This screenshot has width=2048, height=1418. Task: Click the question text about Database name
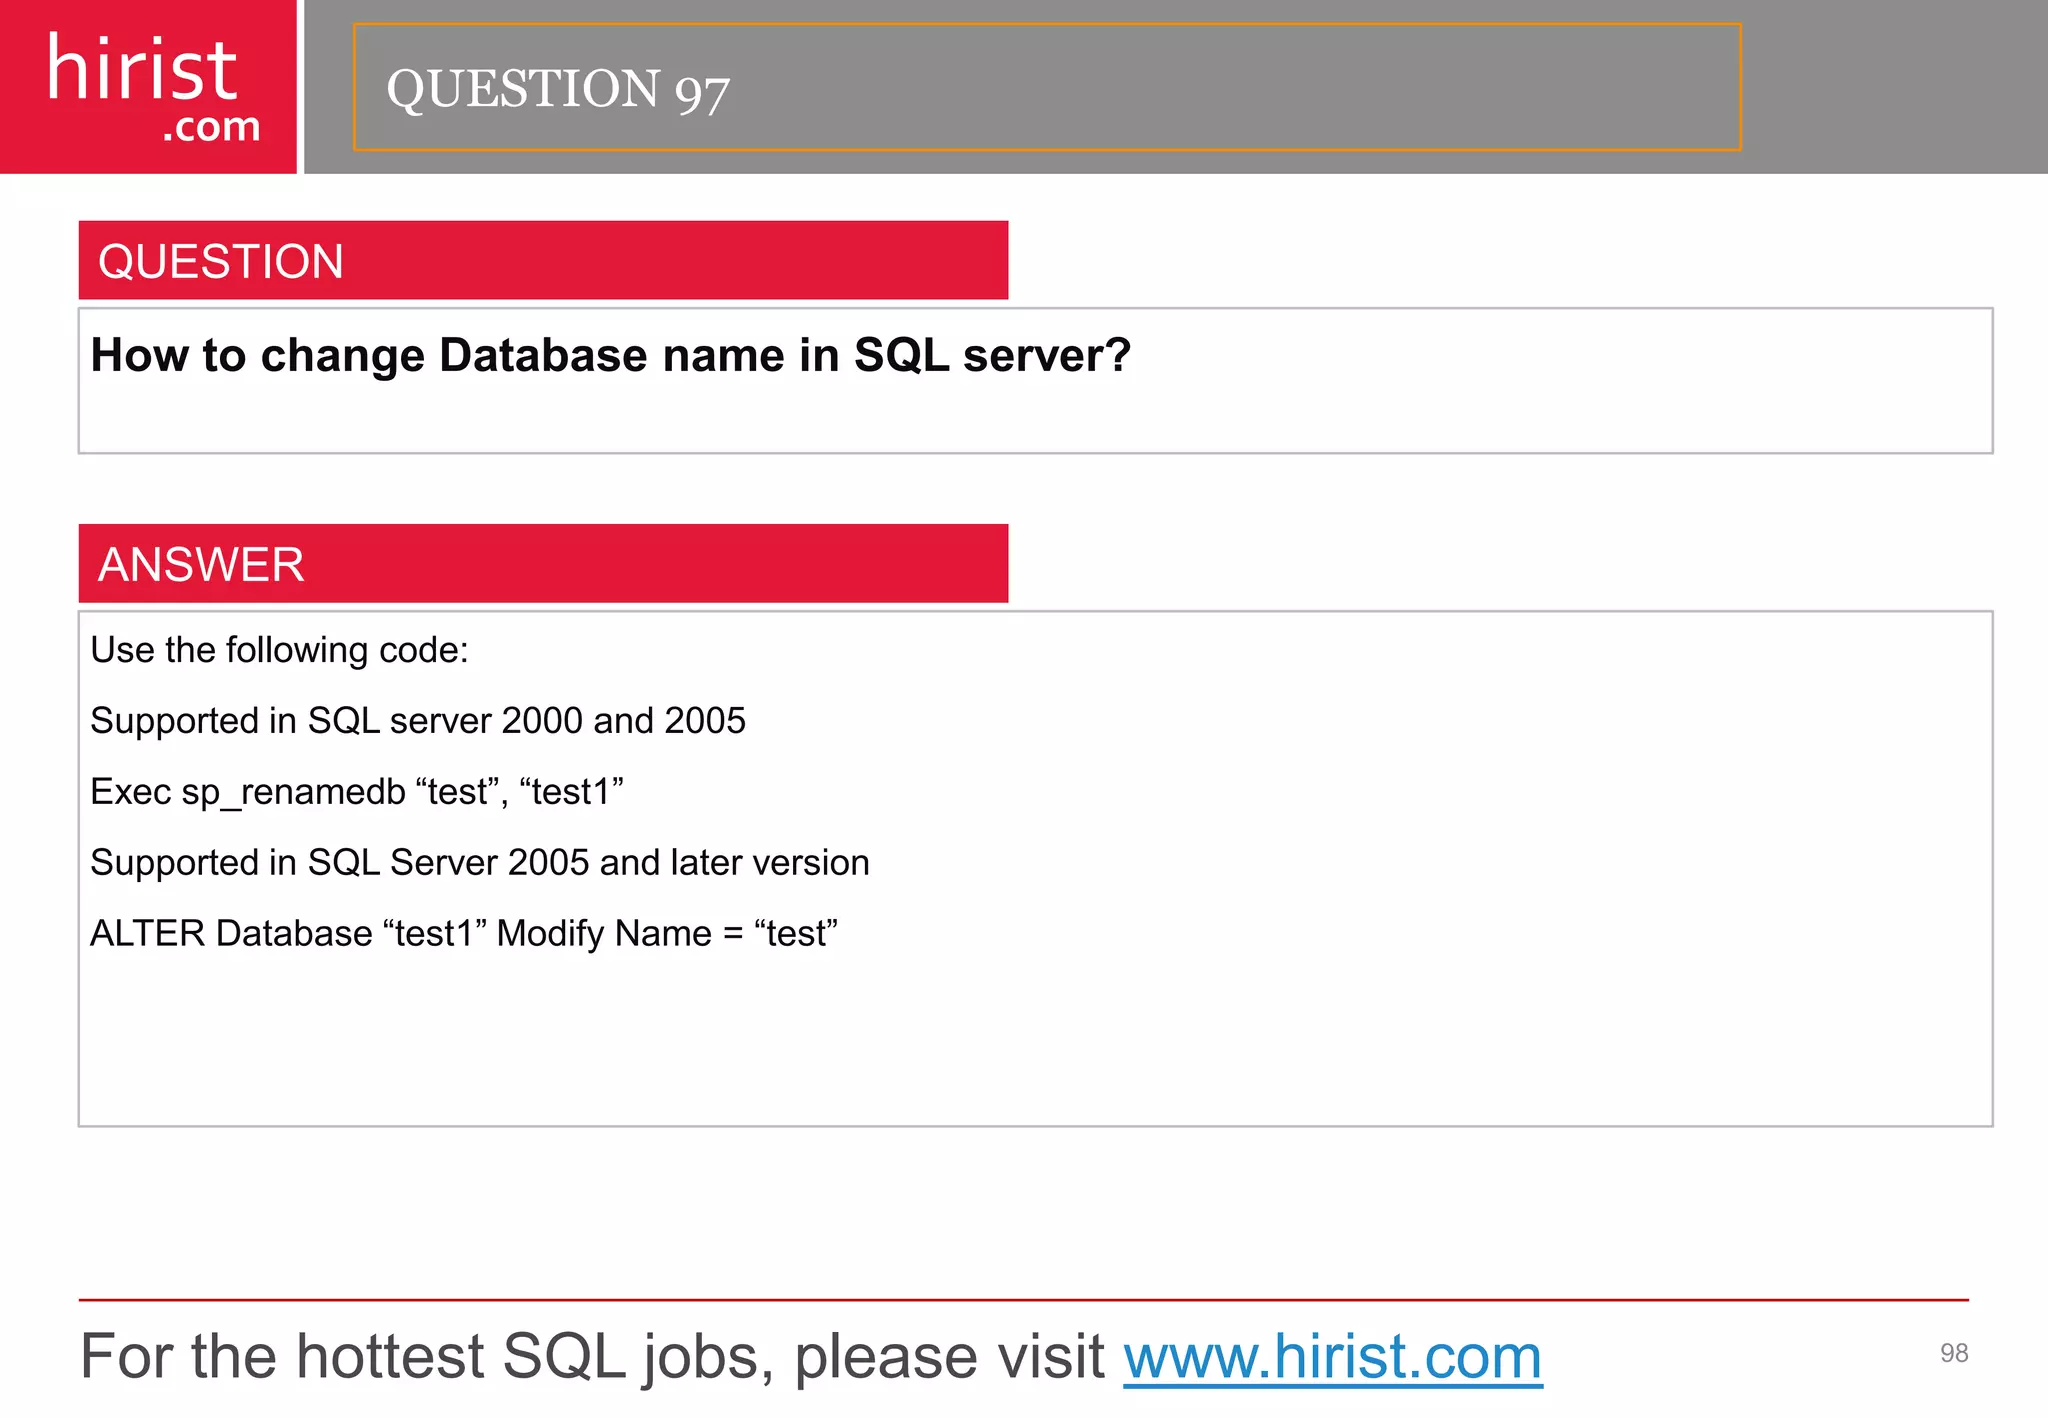pyautogui.click(x=610, y=355)
